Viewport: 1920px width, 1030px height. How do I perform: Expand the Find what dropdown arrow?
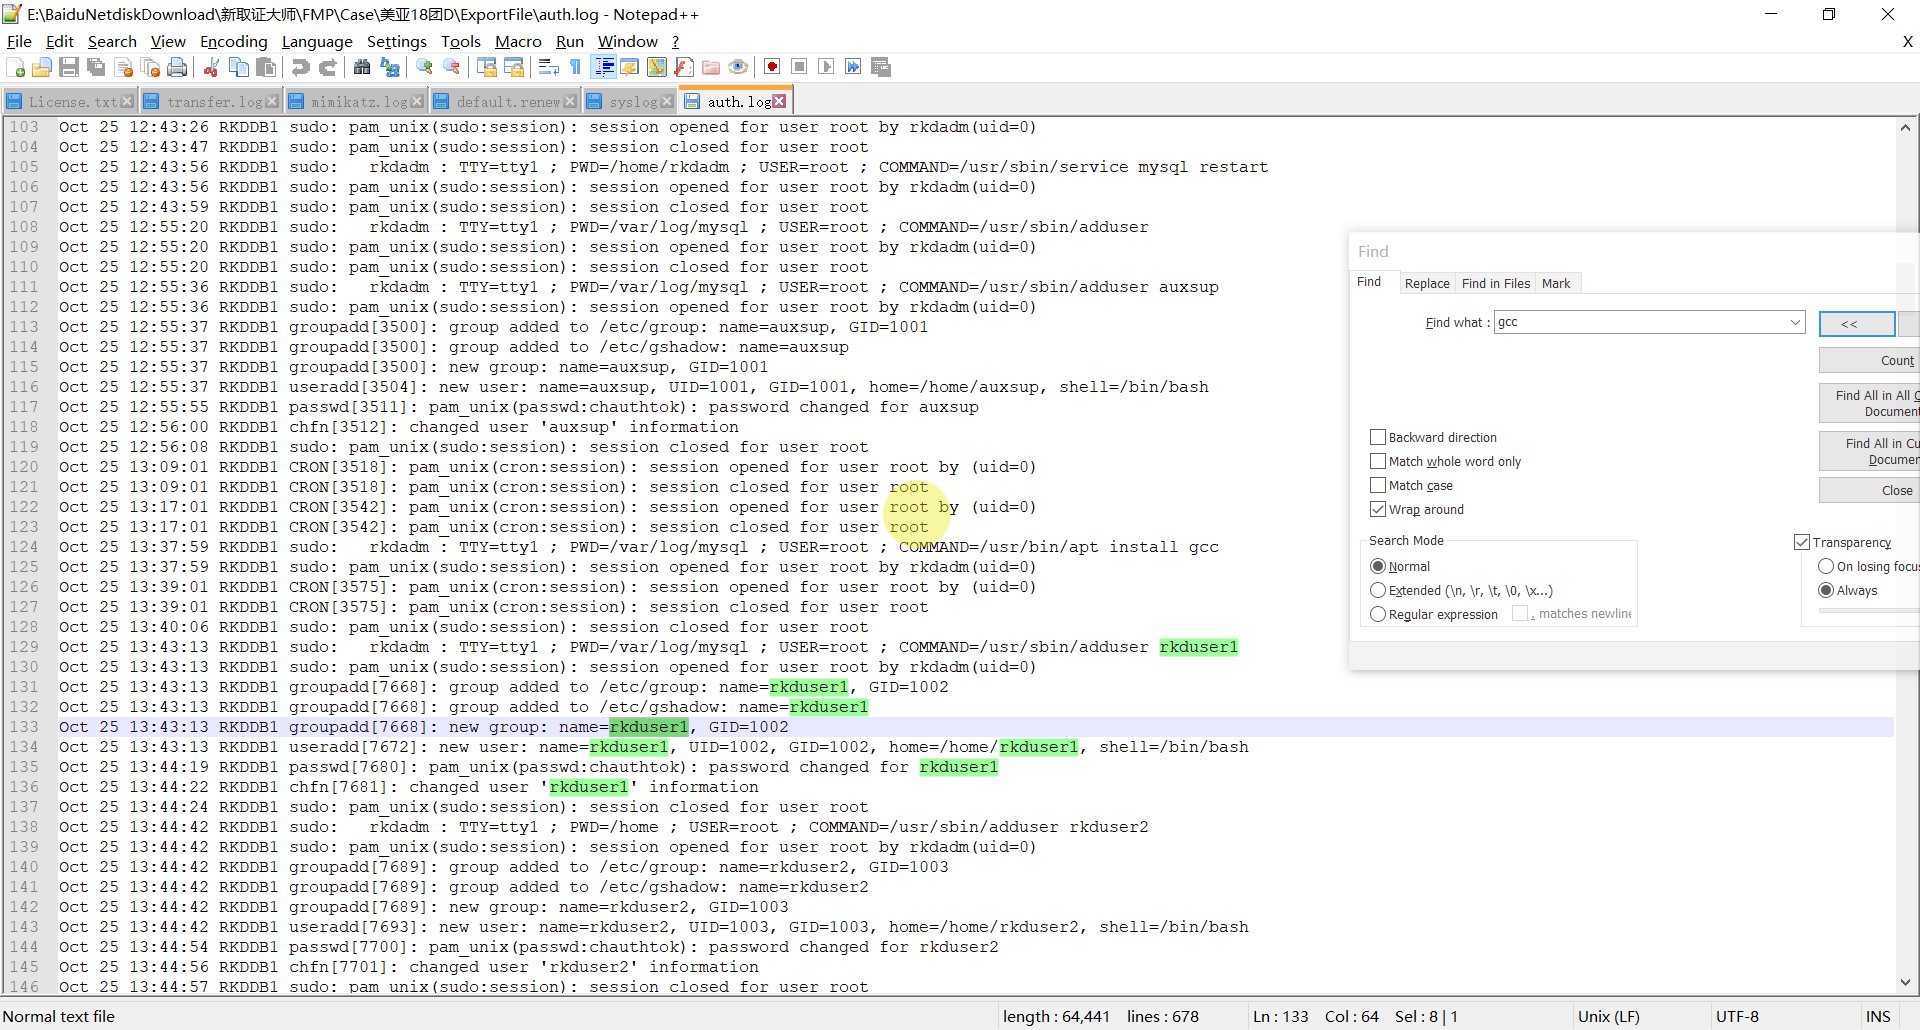click(x=1795, y=322)
